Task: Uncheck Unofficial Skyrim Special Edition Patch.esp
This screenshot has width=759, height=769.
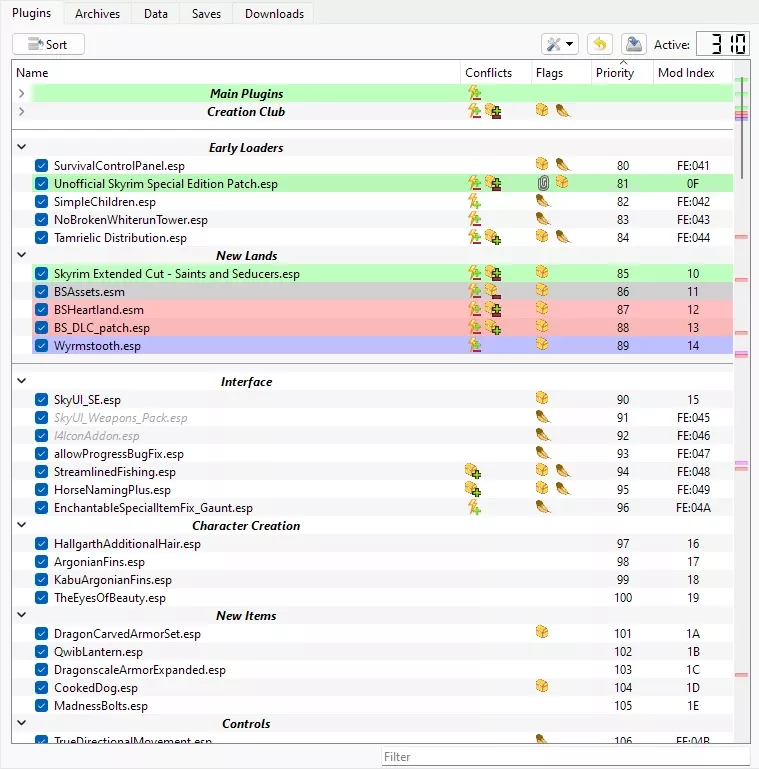Action: [42, 184]
